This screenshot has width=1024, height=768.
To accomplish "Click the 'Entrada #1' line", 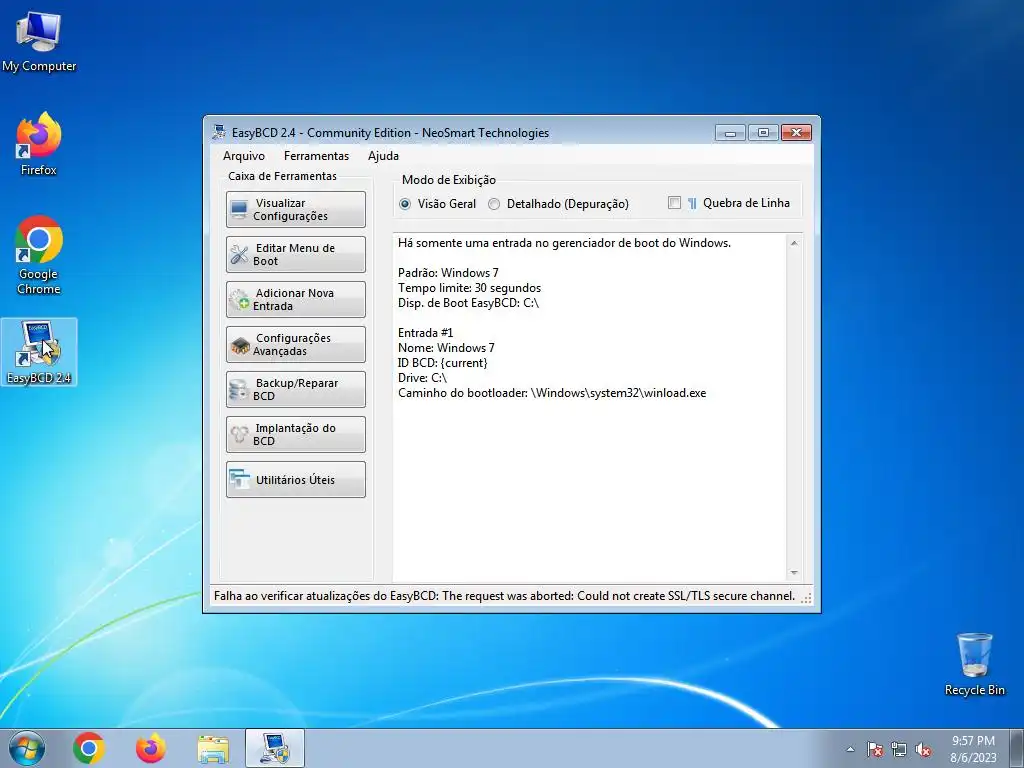I will 425,333.
